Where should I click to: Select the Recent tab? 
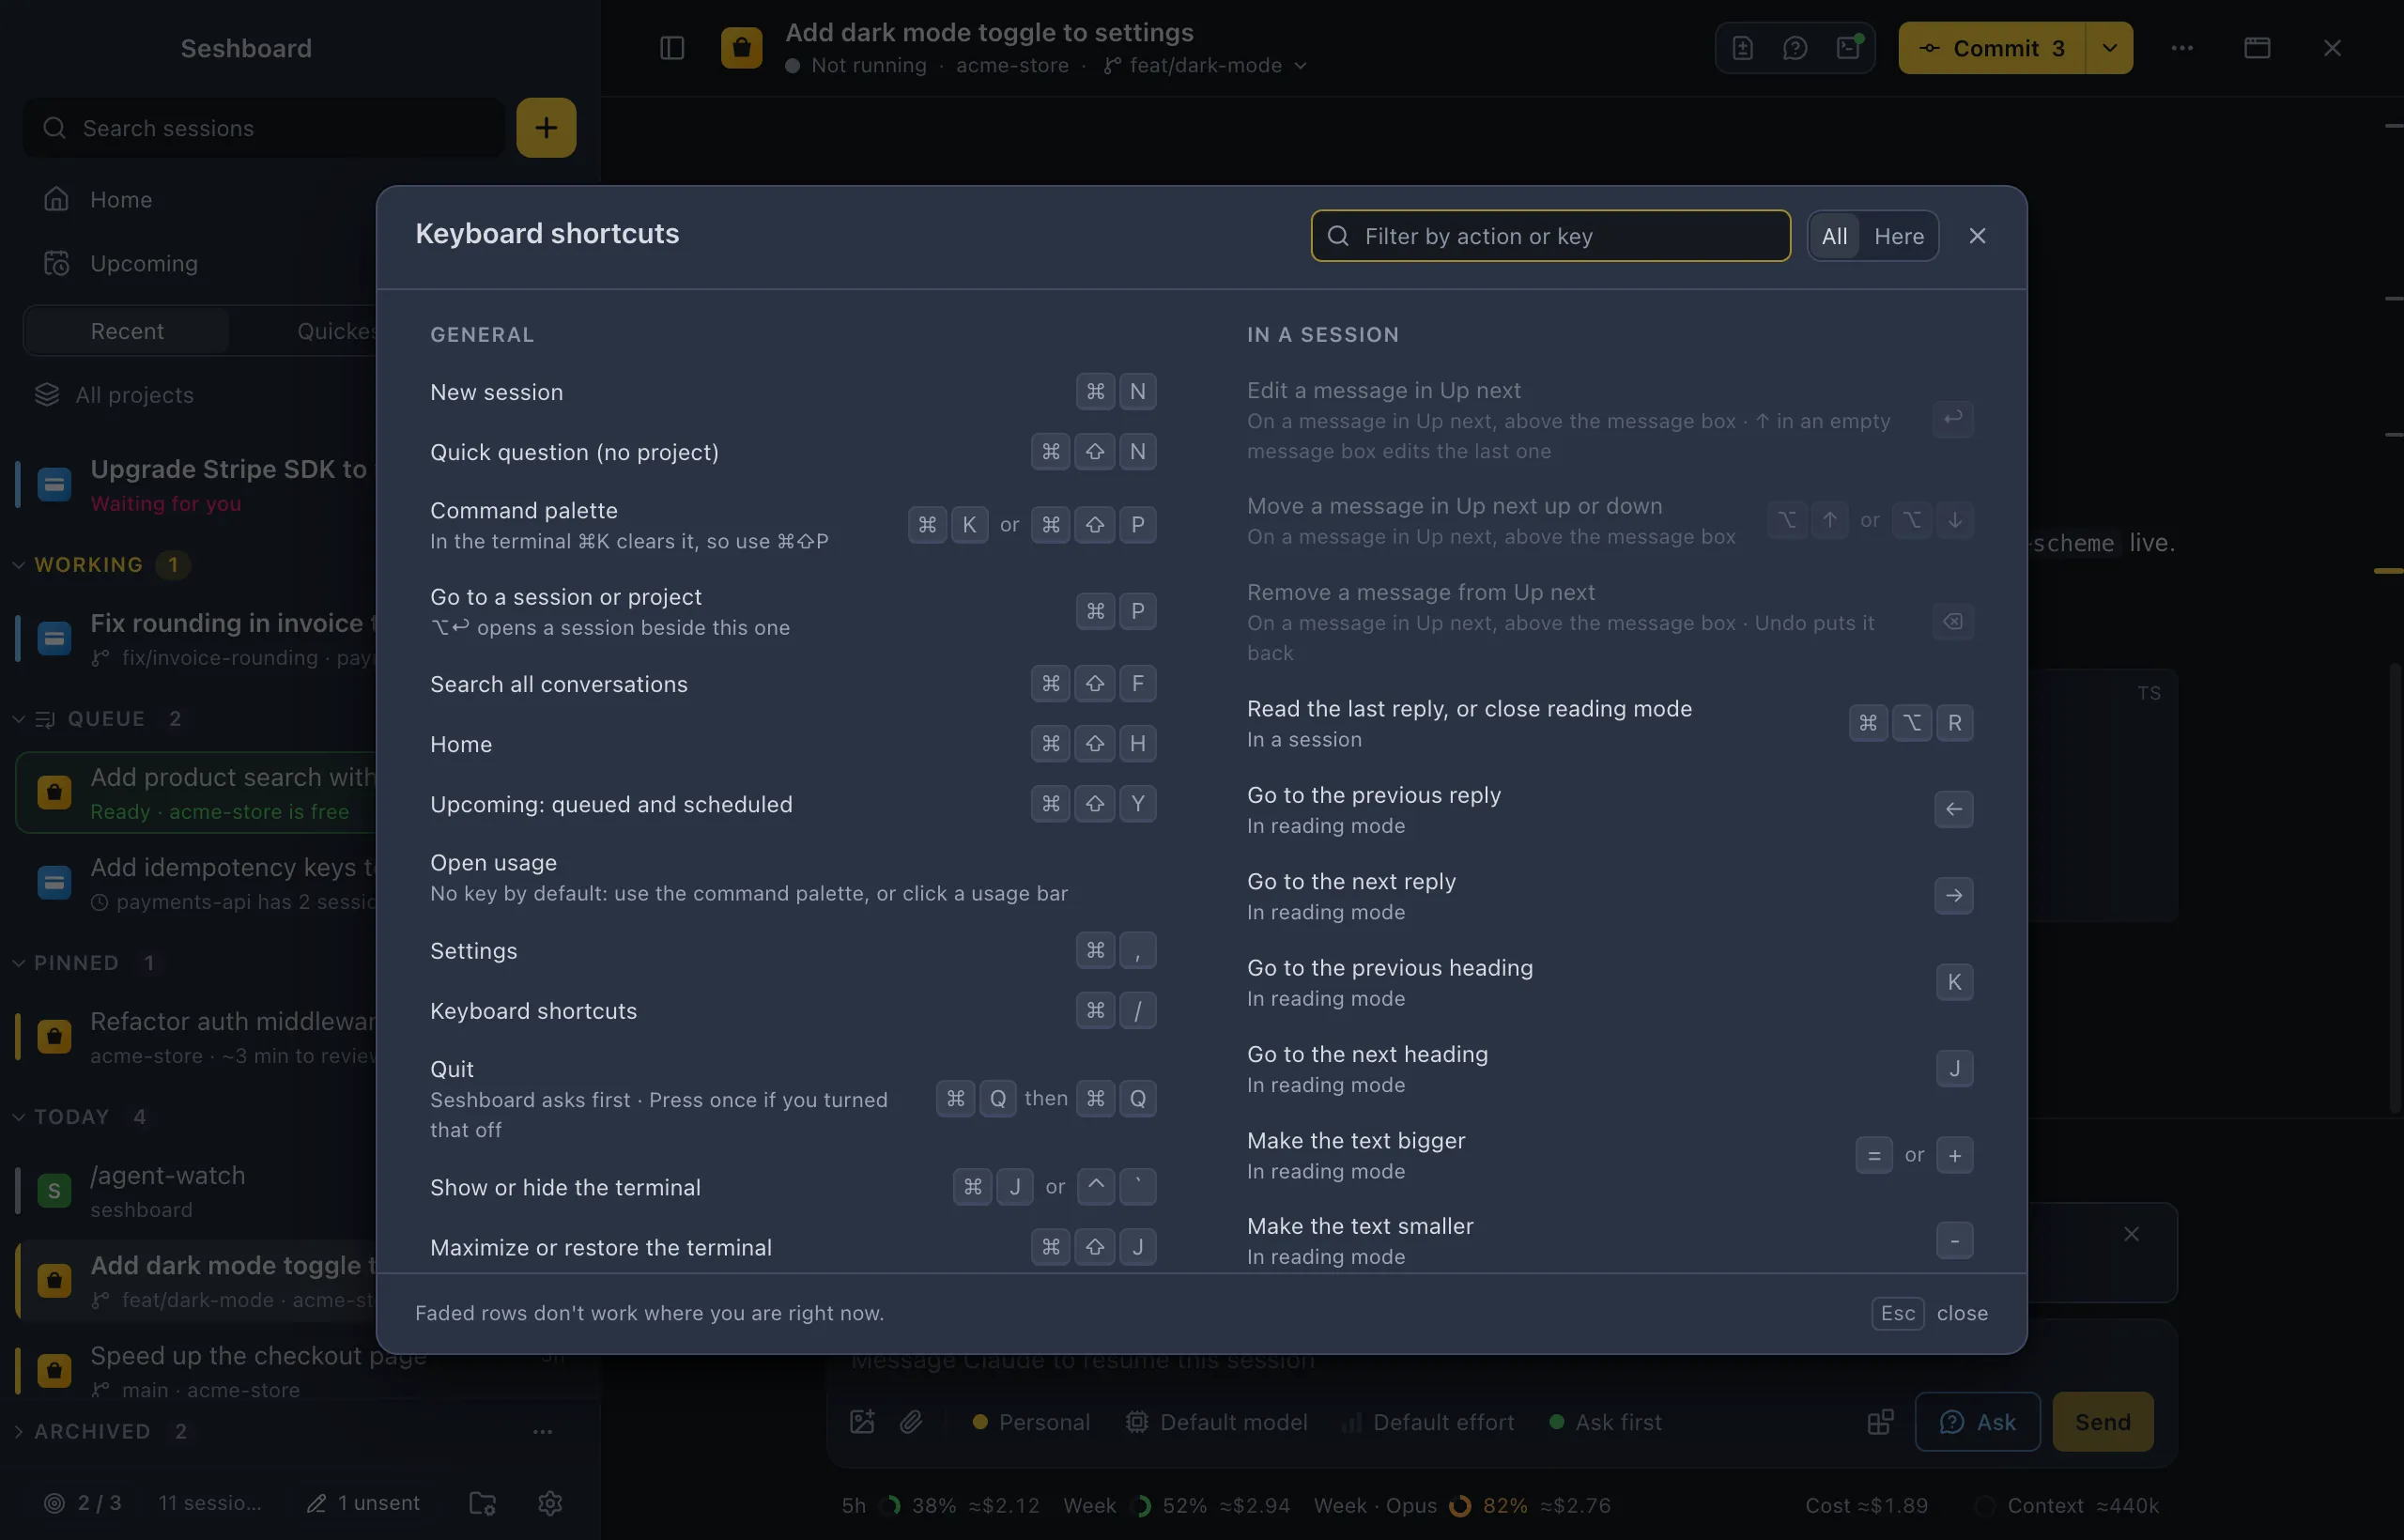(x=127, y=331)
